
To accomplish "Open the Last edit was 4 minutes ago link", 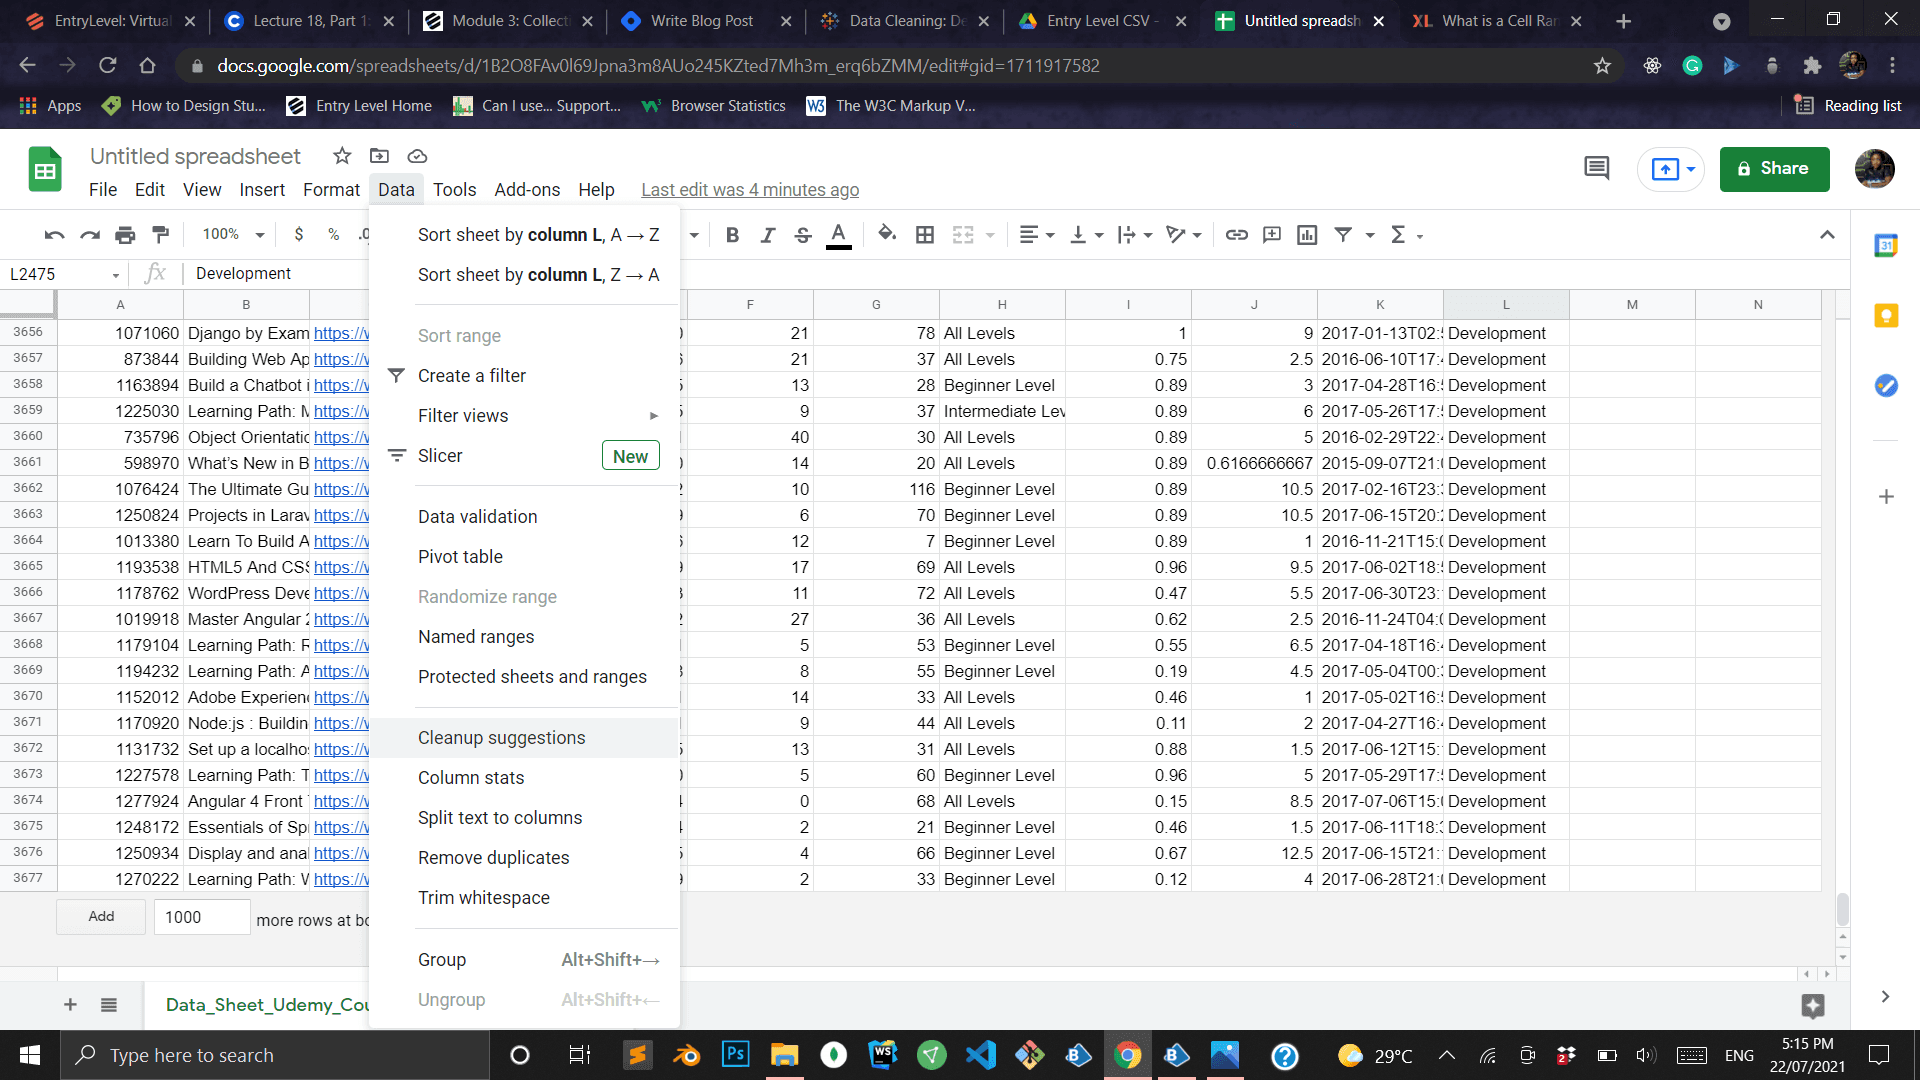I will pyautogui.click(x=749, y=190).
